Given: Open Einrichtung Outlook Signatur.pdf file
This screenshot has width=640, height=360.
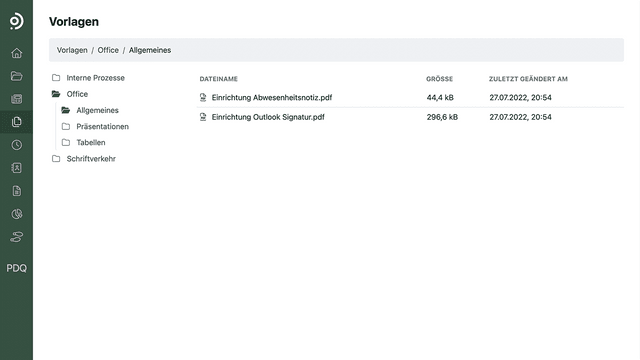Looking at the screenshot, I should pos(268,117).
